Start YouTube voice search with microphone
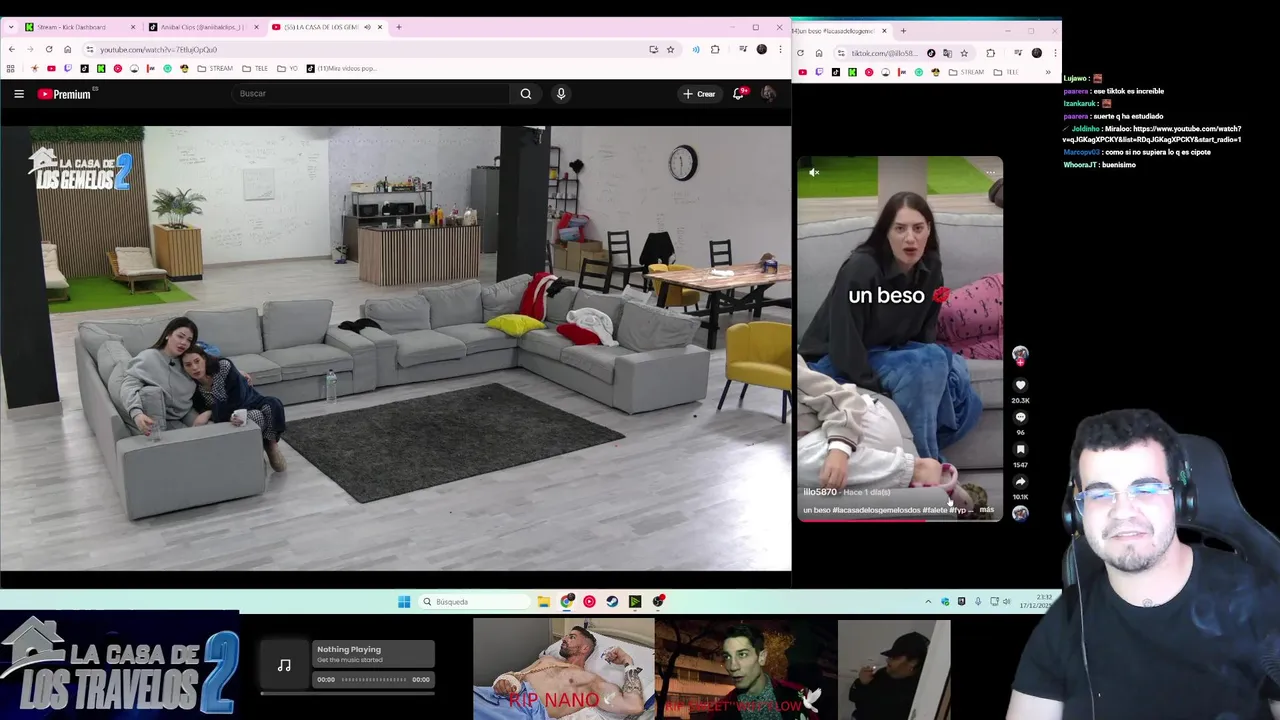This screenshot has height=720, width=1280. click(561, 94)
